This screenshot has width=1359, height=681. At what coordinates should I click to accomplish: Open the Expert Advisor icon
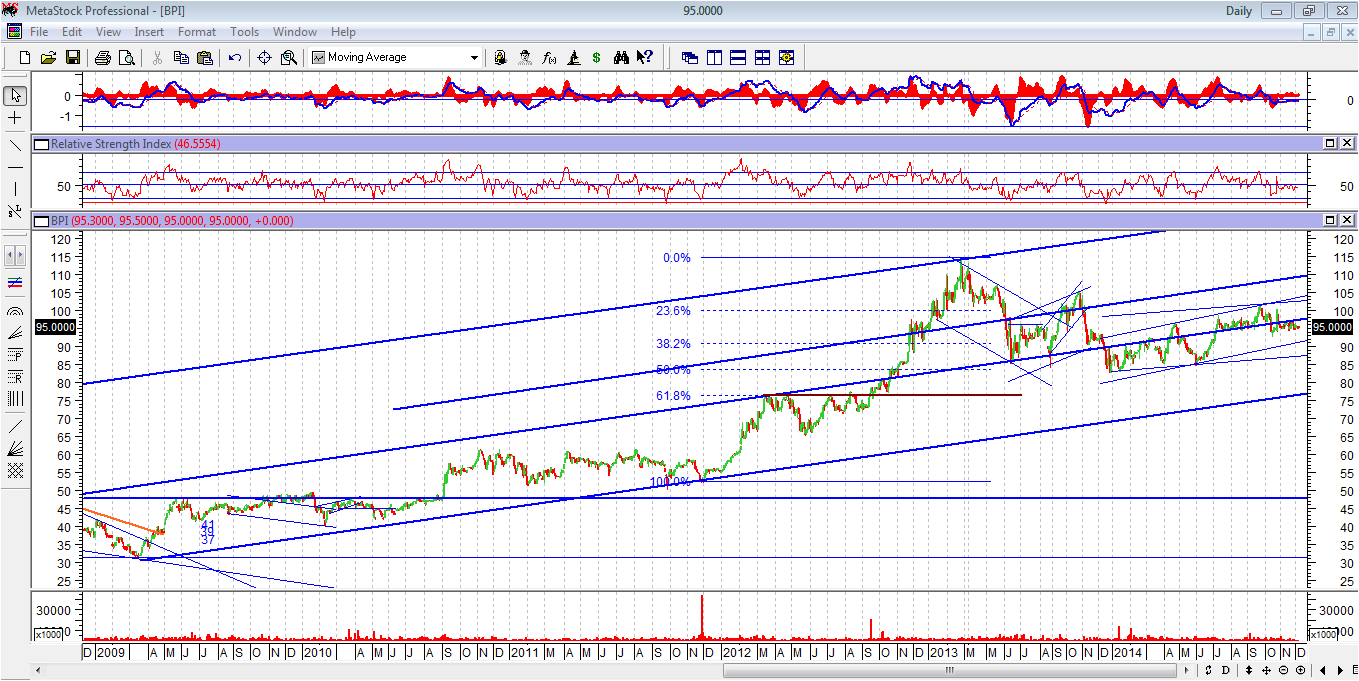(525, 57)
